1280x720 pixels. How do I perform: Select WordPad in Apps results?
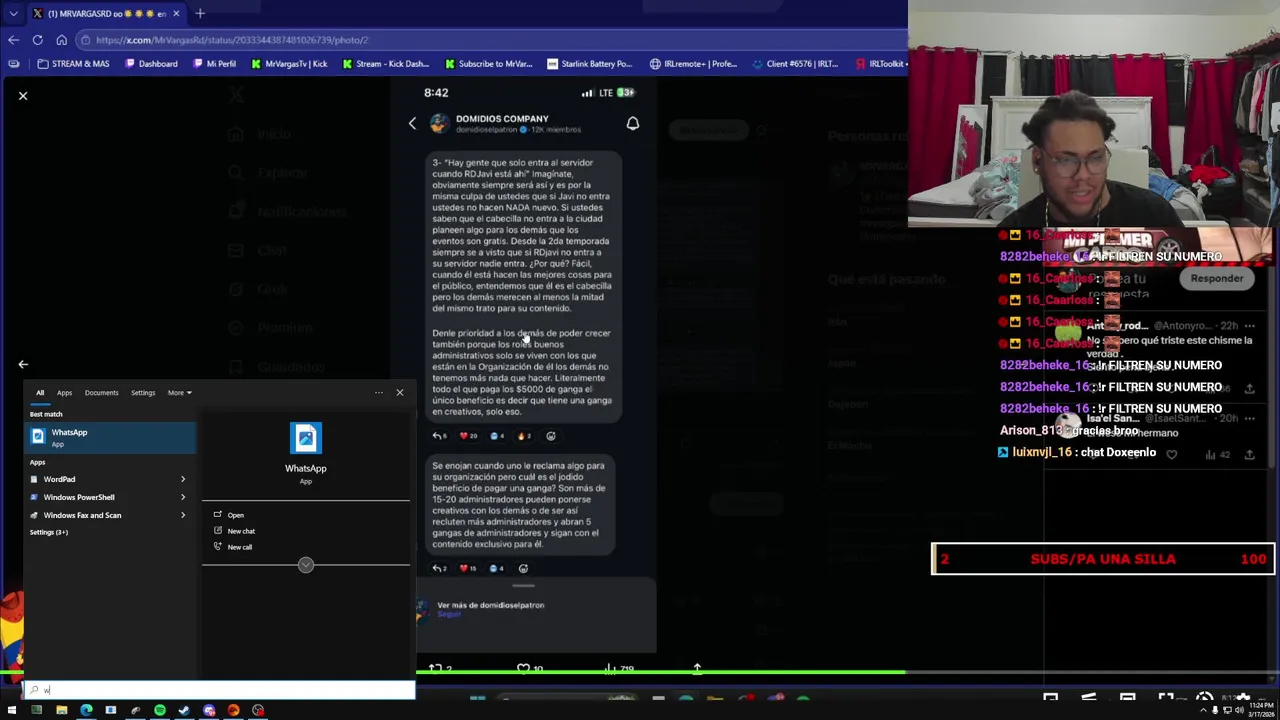(x=100, y=479)
